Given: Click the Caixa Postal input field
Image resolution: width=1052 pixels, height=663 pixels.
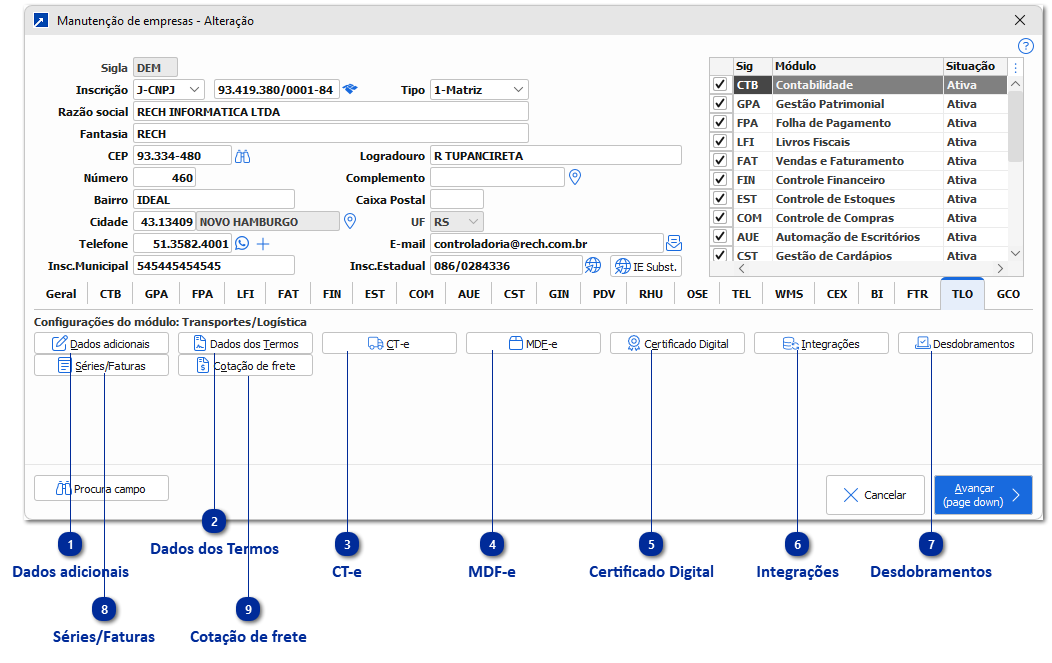Looking at the screenshot, I should tap(456, 199).
